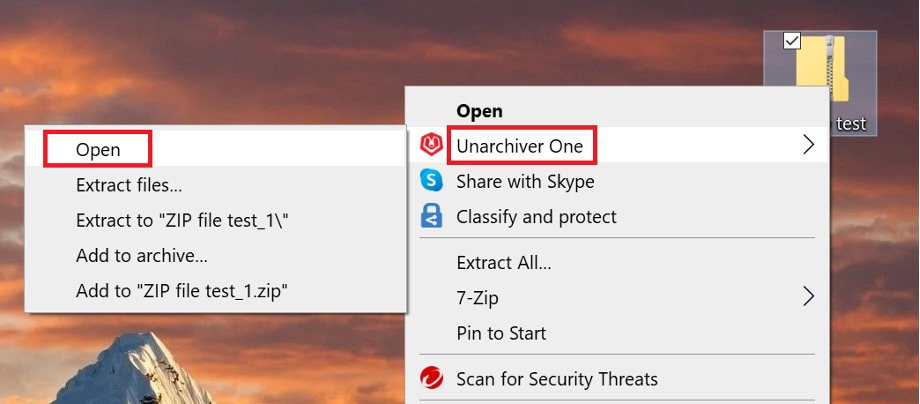Click the "test" file name label

[x=850, y=124]
